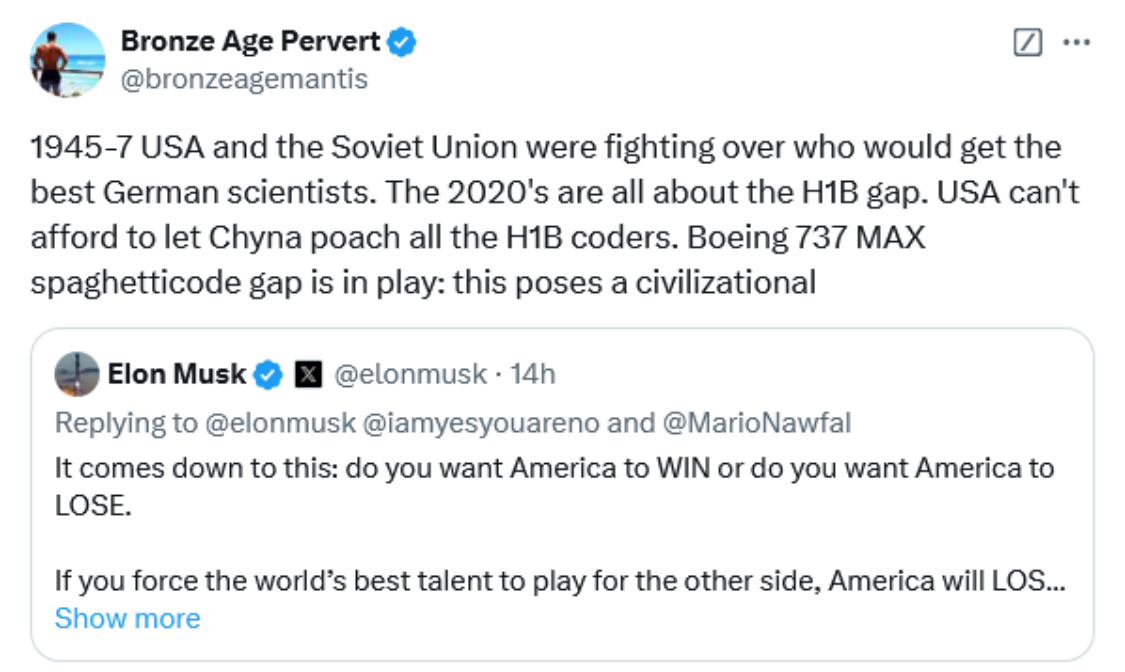The image size is (1125, 672).
Task: Click Bronze Age Pervert's blue verified badge
Action: [x=403, y=42]
